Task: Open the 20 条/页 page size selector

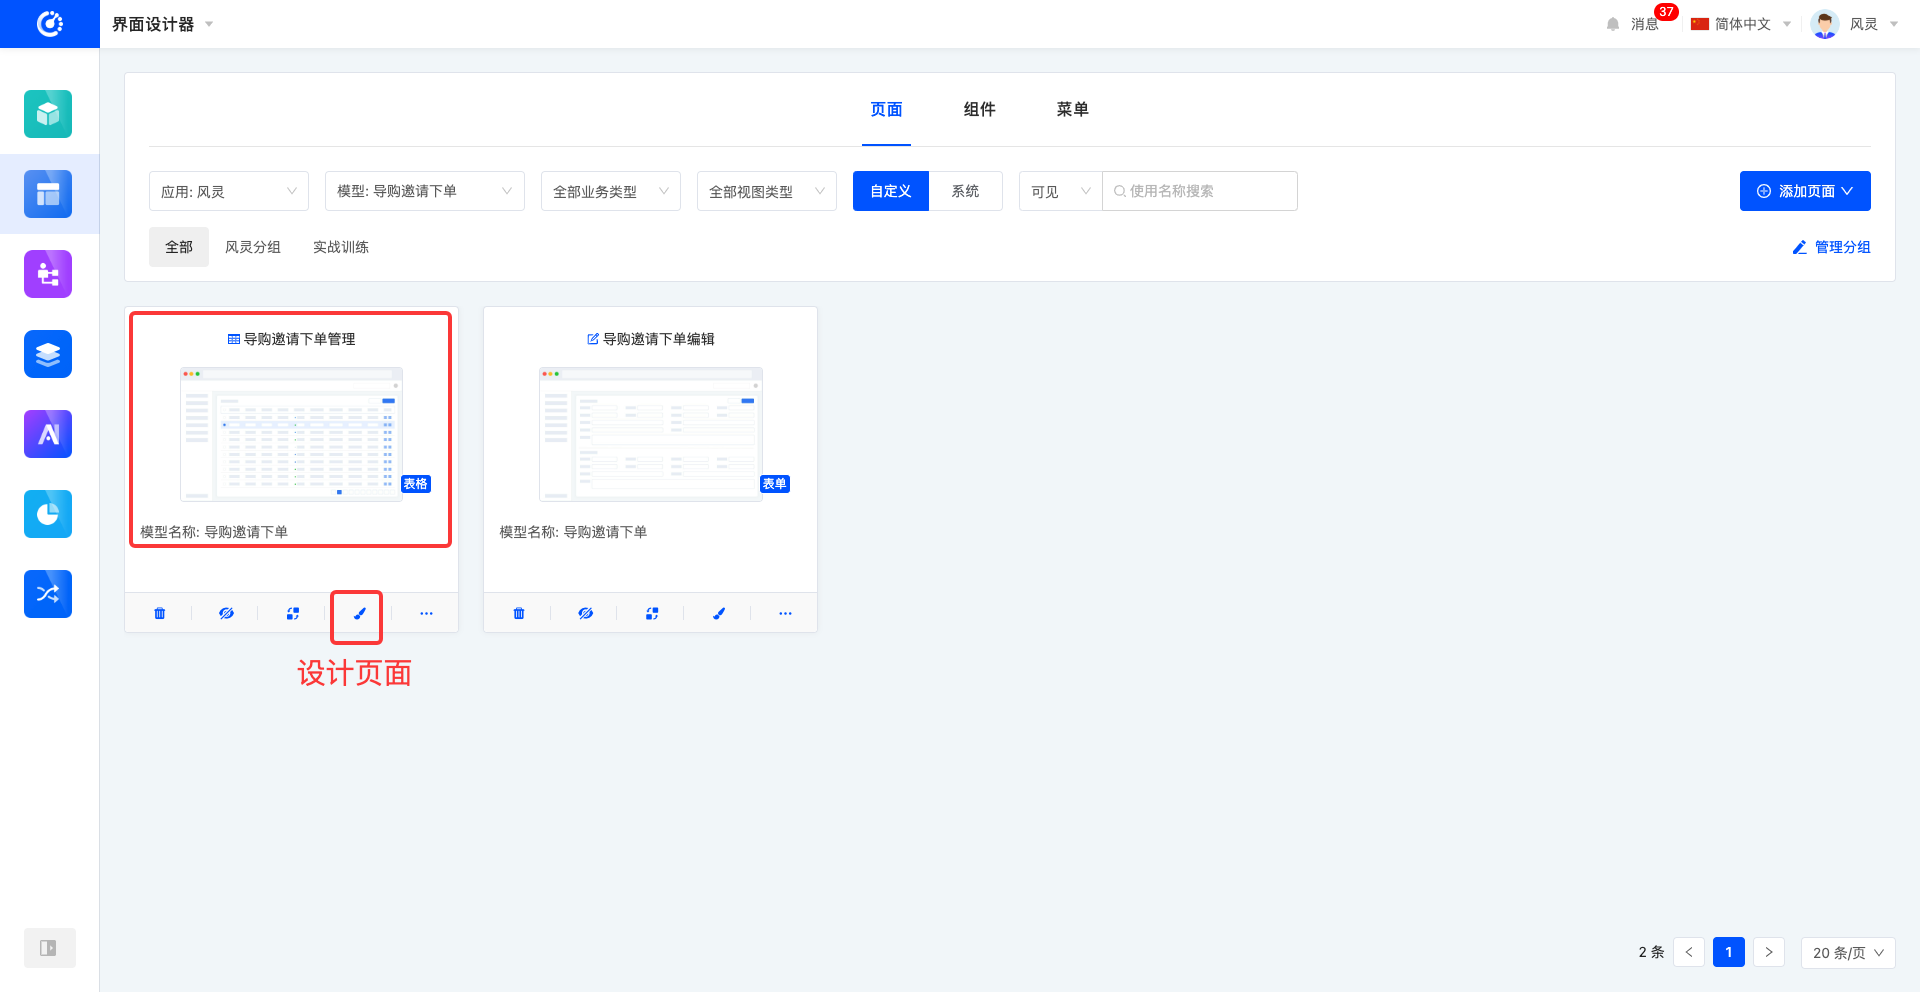Action: 1847,953
